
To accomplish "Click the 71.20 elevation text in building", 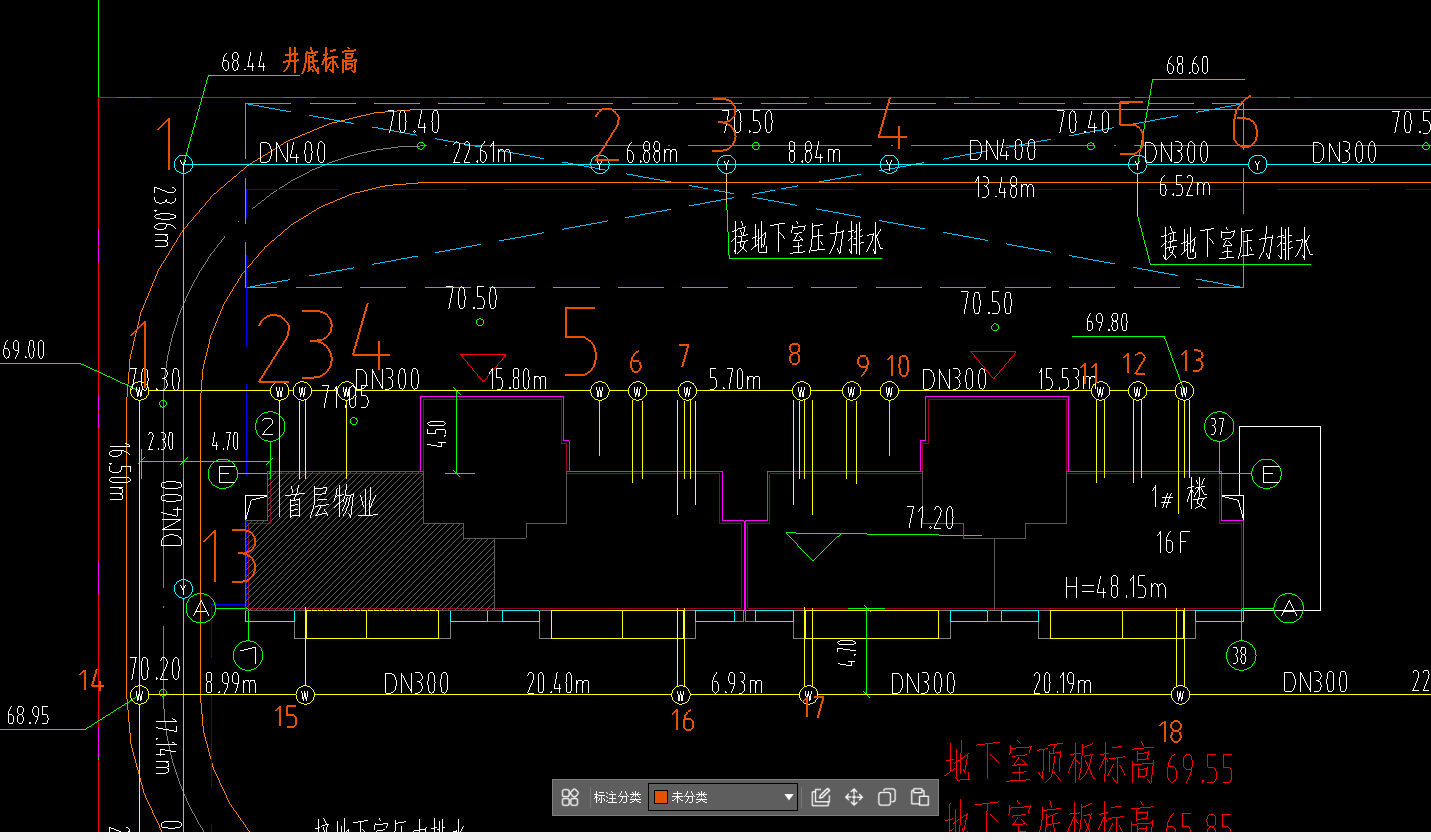I will coord(930,518).
